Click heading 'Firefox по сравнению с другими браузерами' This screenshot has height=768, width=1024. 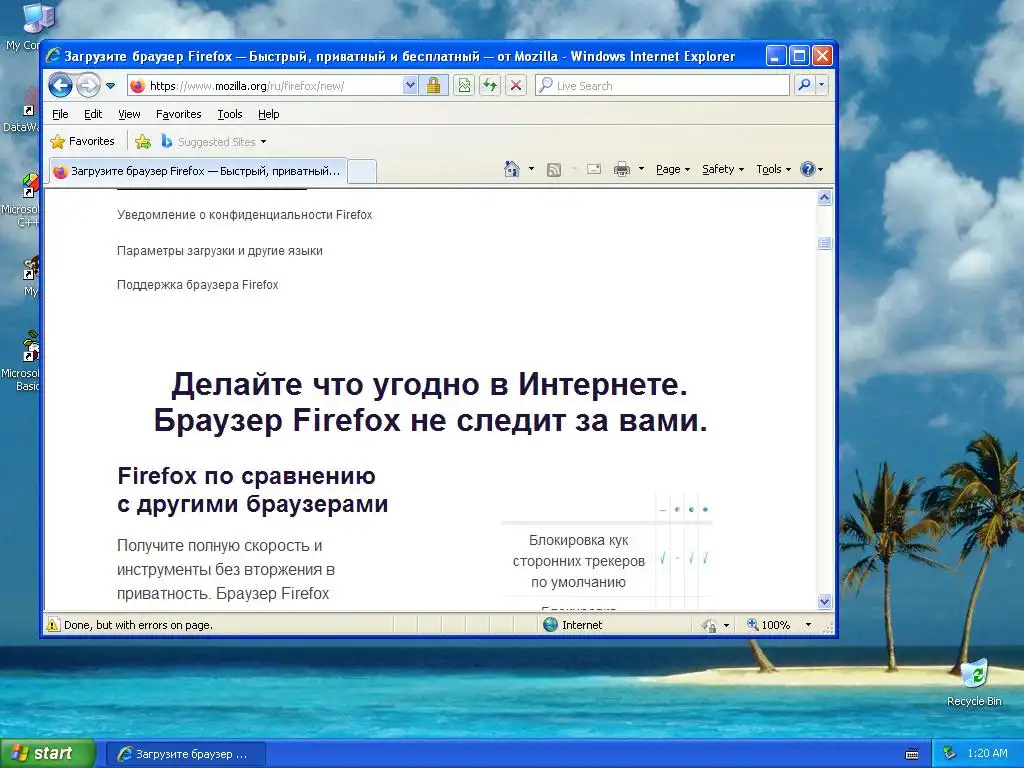(253, 490)
